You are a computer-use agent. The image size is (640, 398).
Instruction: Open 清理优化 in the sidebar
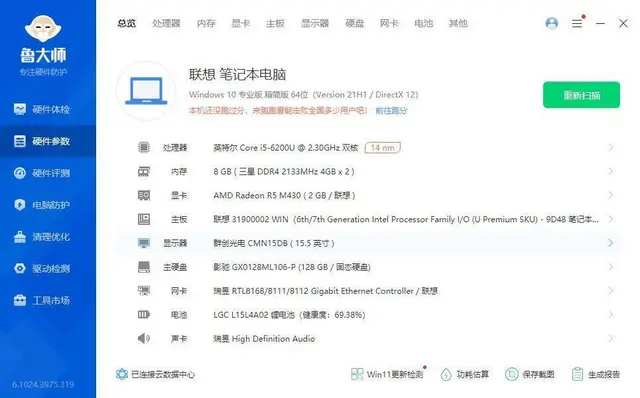[x=48, y=237]
